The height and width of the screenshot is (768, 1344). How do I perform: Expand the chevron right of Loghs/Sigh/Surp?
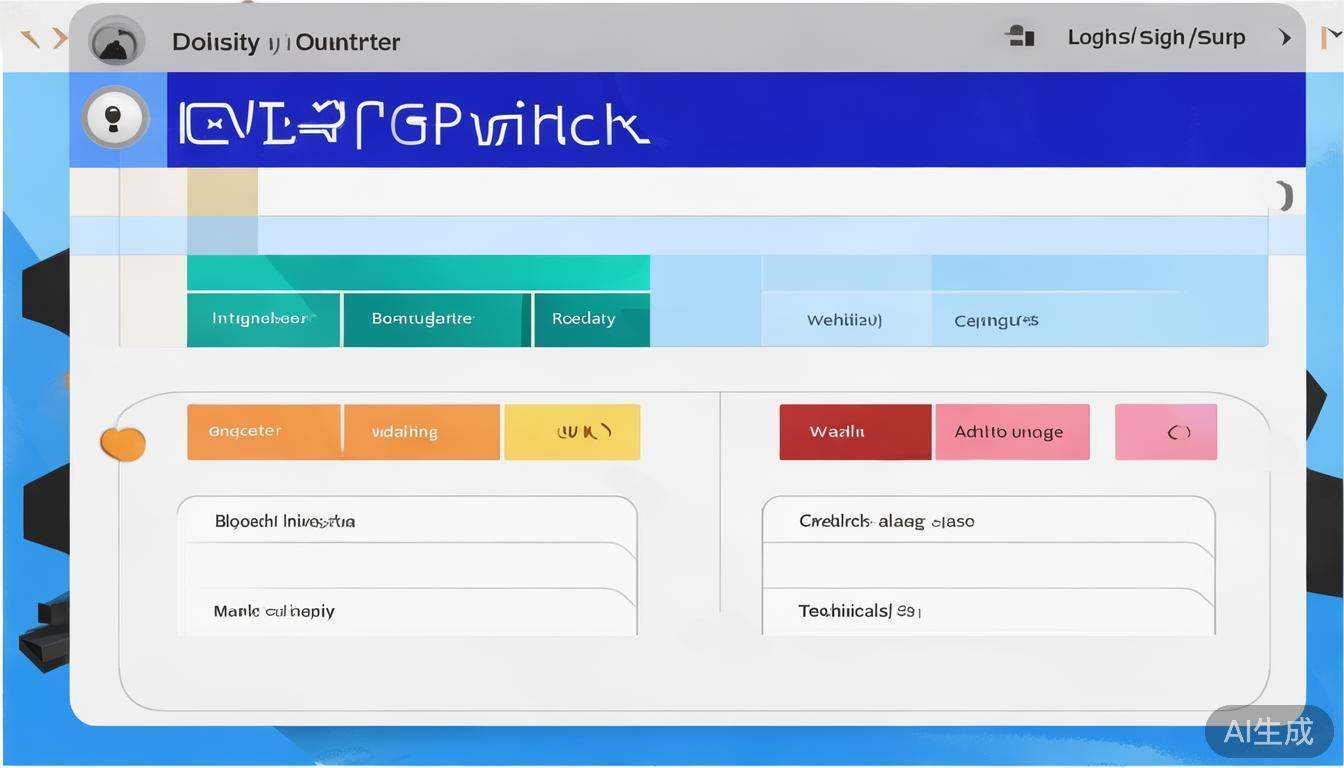1285,38
